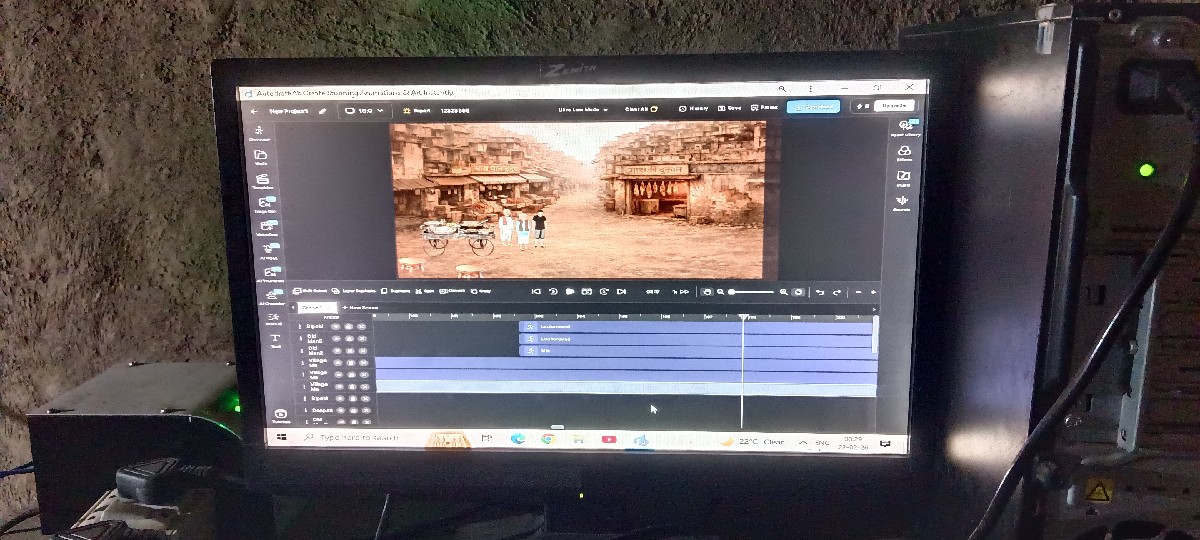Open the Media folder panel
Screen dimensions: 1200x540
(260, 157)
